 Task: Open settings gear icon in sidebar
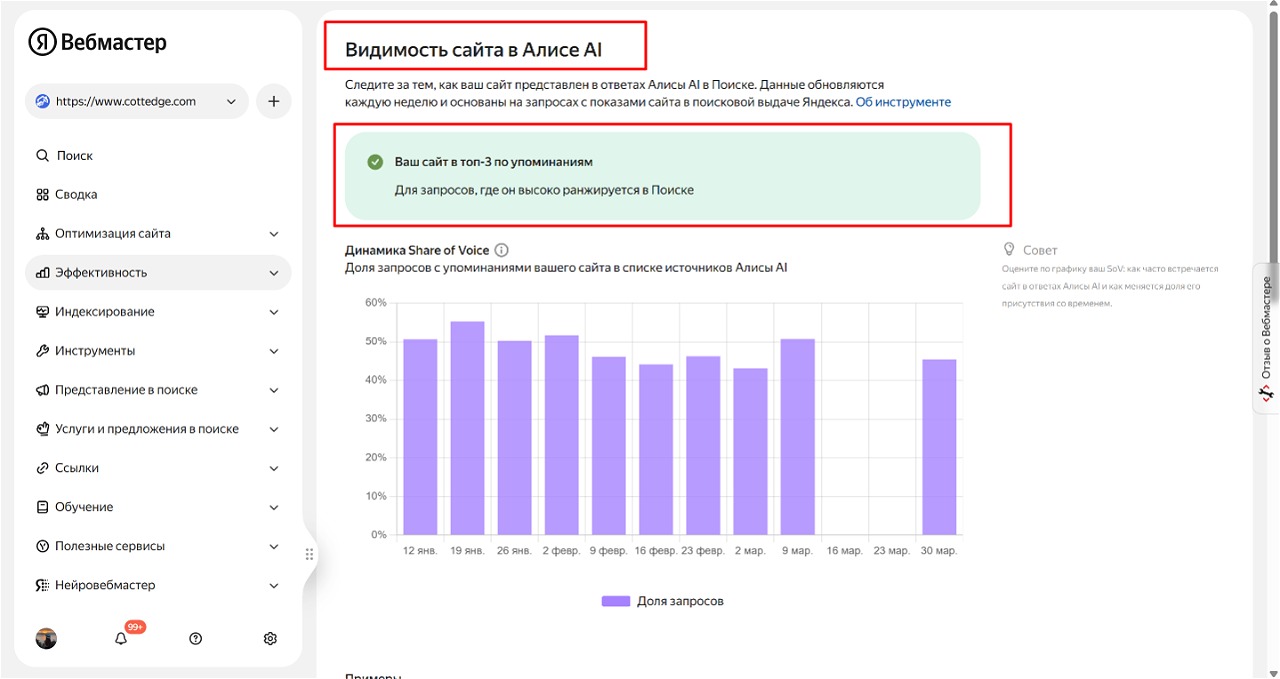270,639
